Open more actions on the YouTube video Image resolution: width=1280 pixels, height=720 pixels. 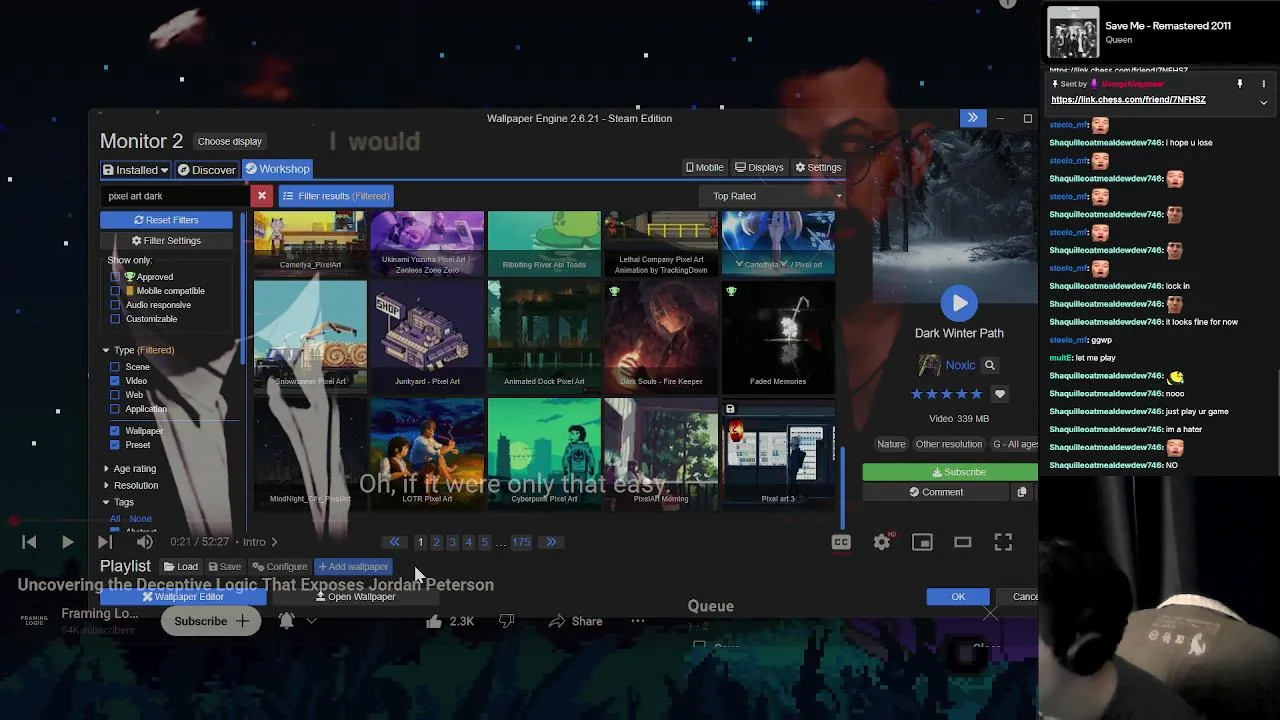(x=638, y=621)
